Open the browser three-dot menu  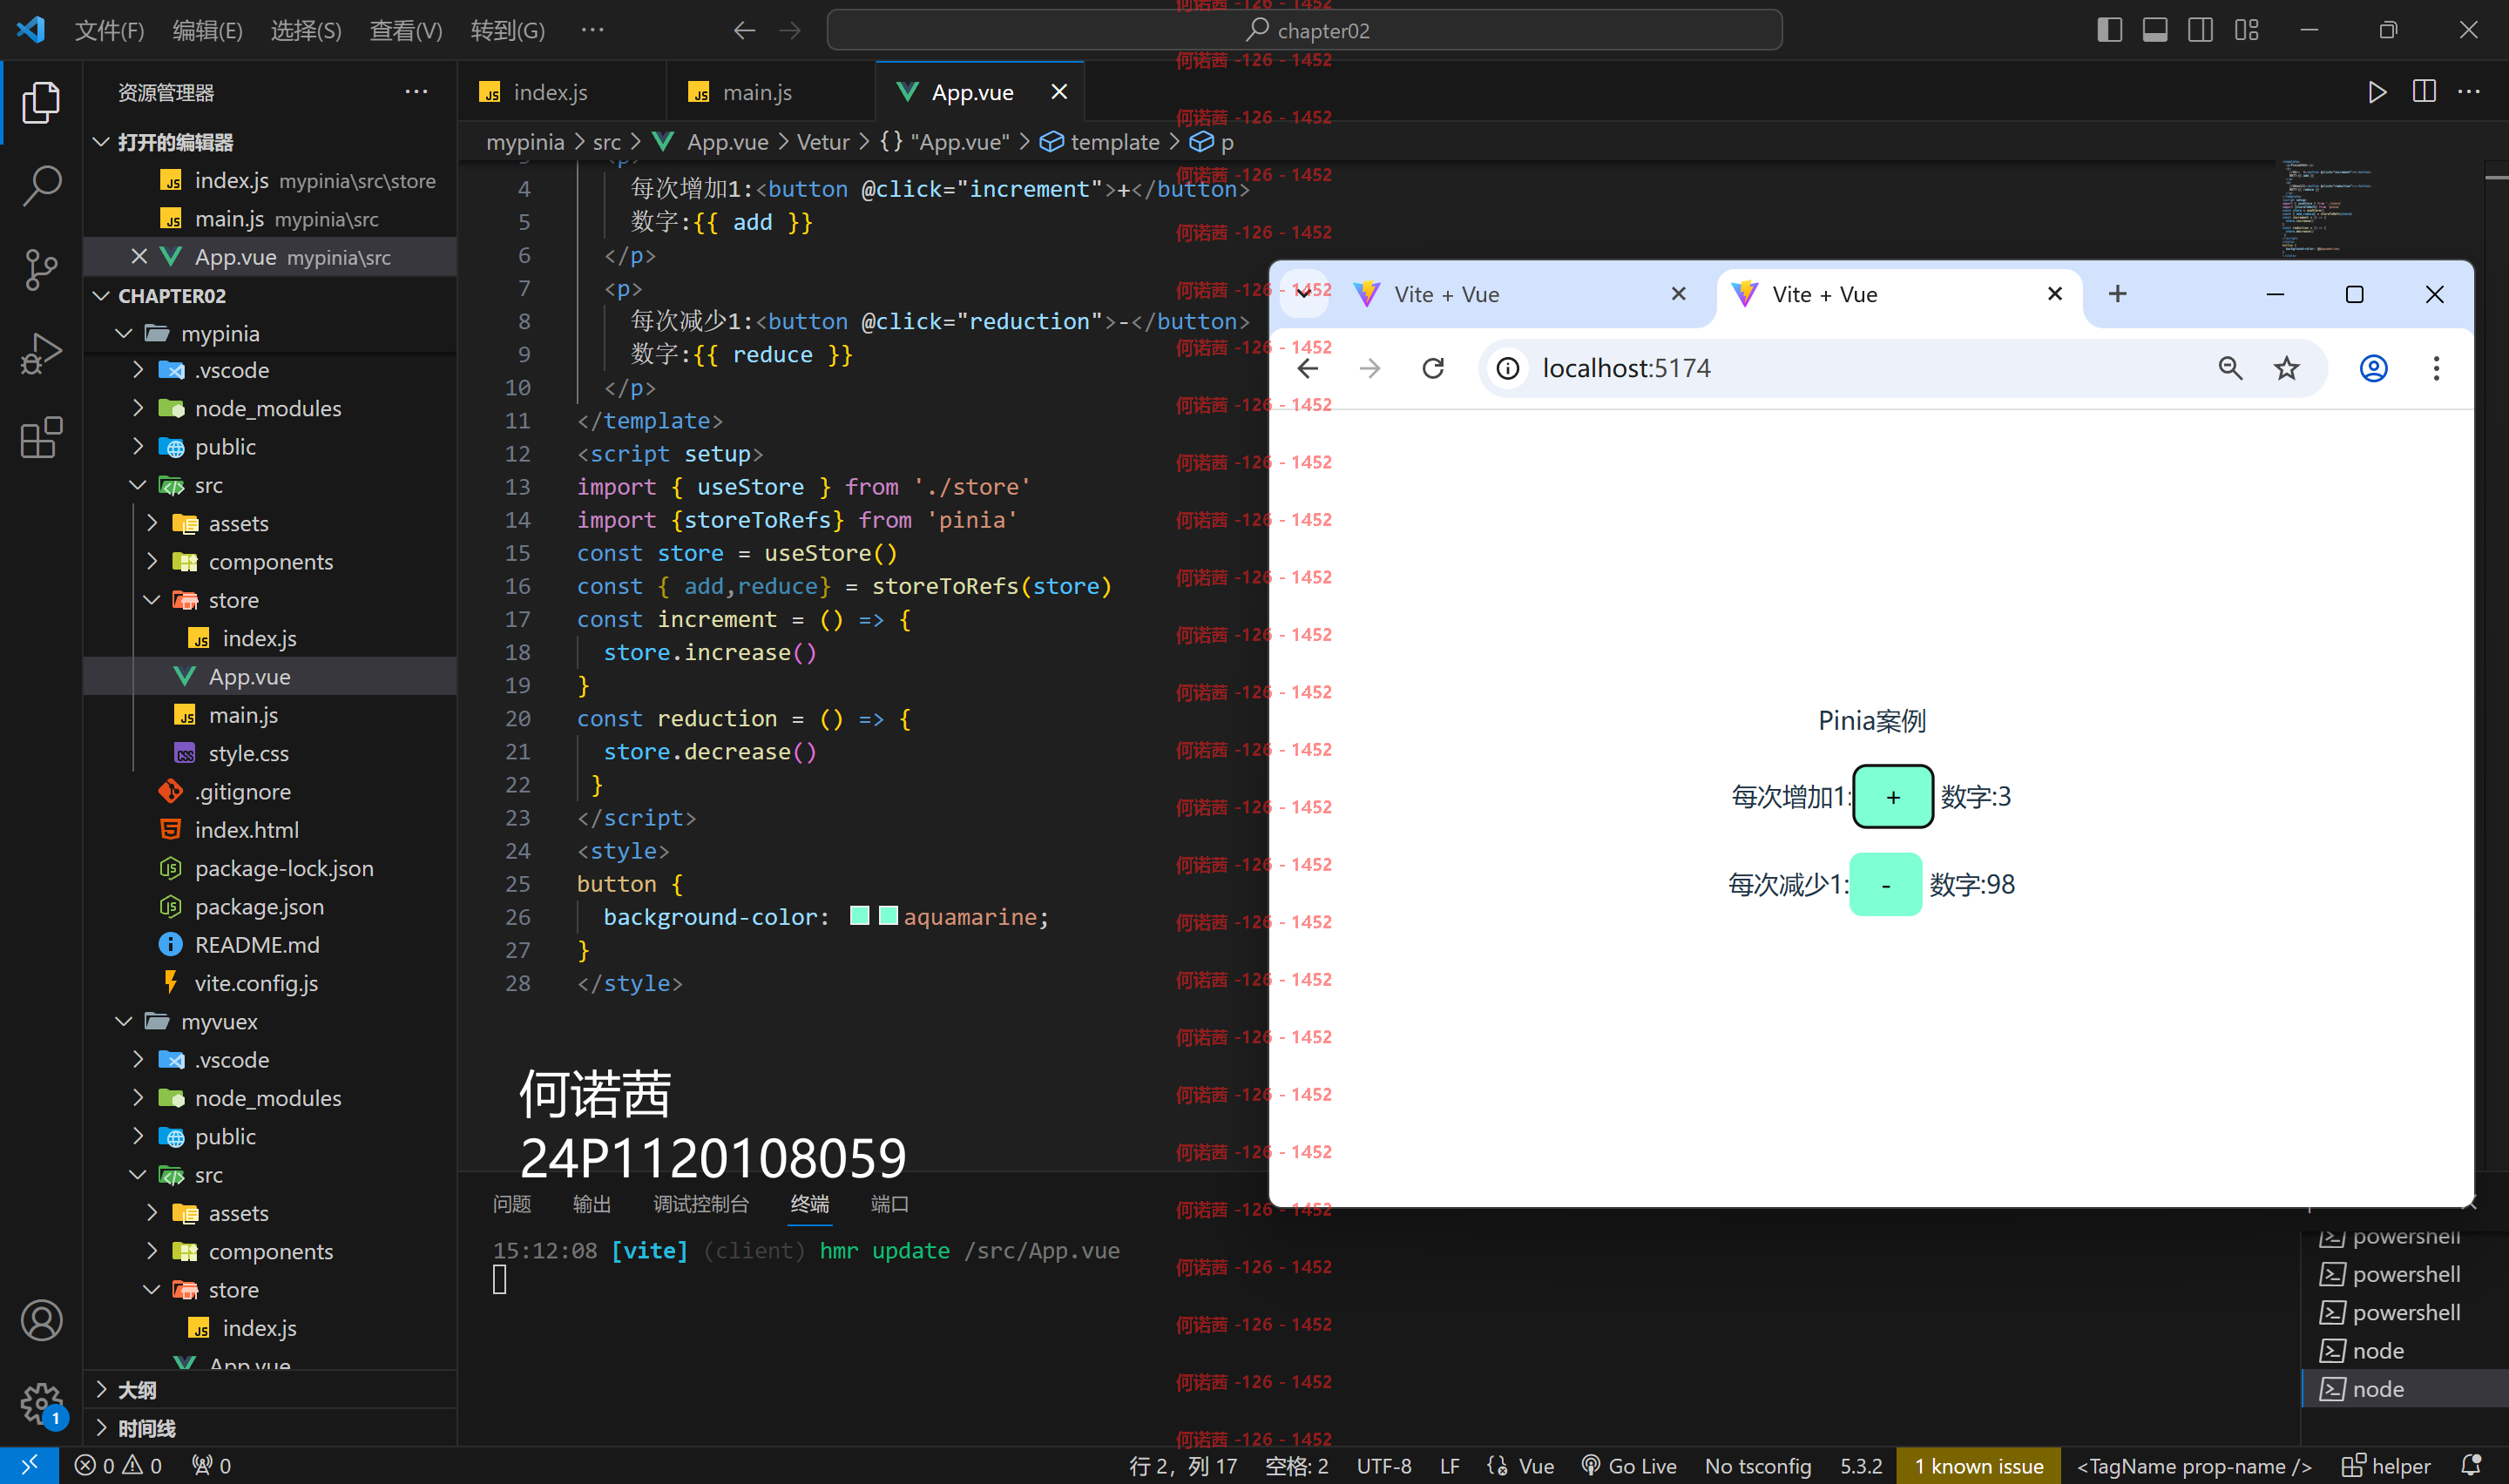[2436, 368]
